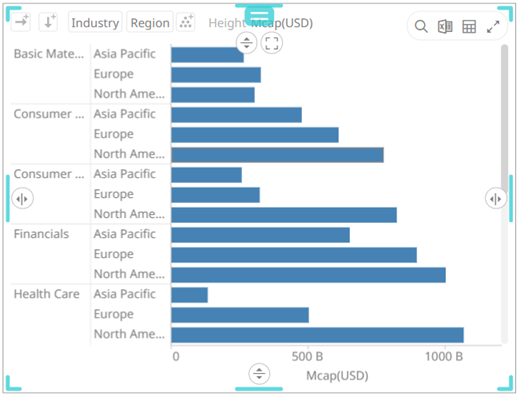Viewport: 520px width, 397px height.
Task: Click the magnifier search icon
Action: point(421,26)
